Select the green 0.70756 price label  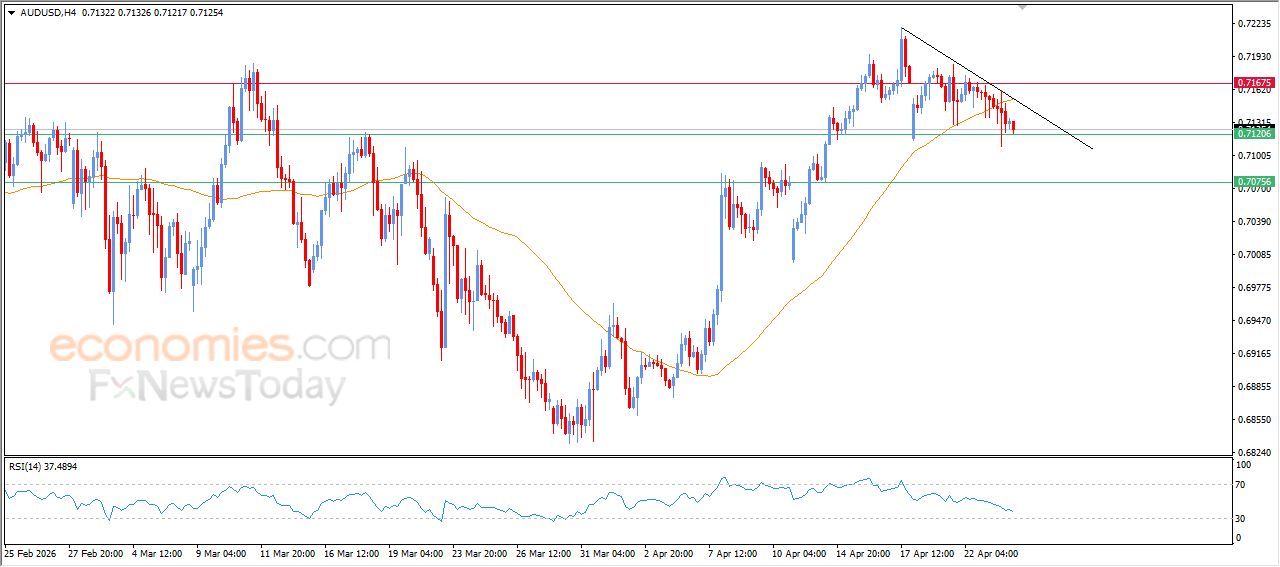[1253, 182]
